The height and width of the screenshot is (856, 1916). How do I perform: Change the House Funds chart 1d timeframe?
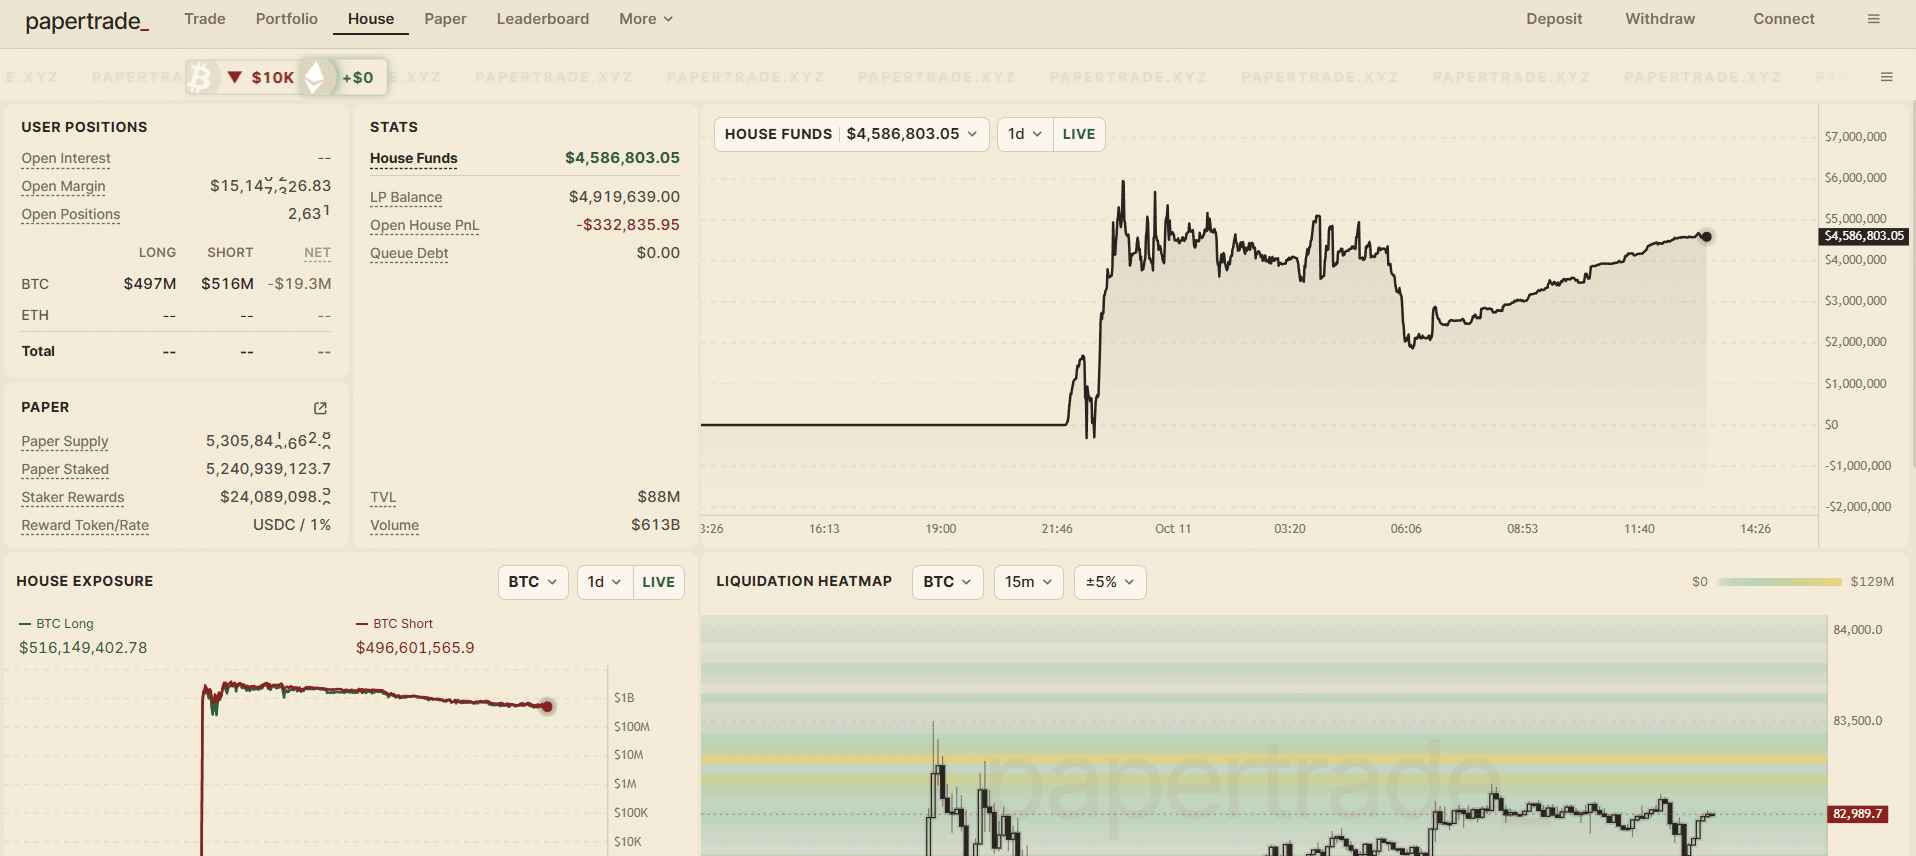tap(1025, 134)
